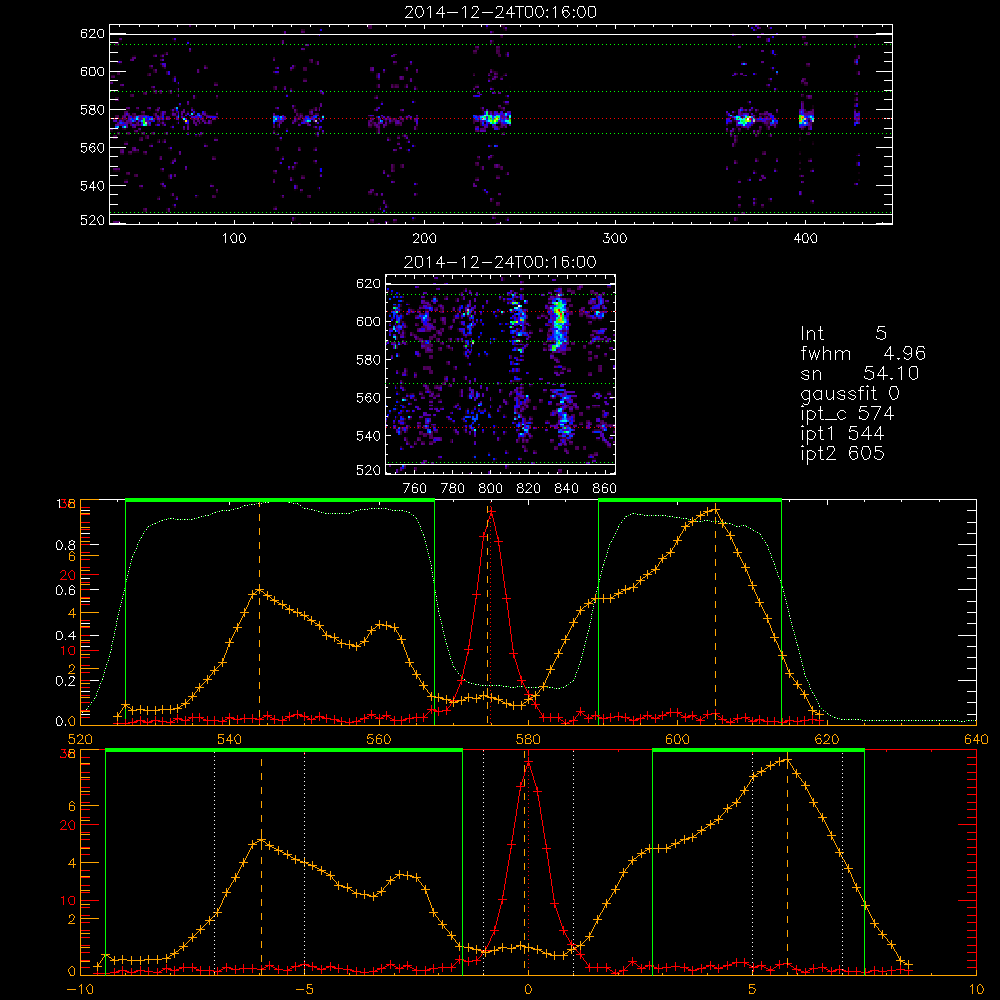Click the orange curve's highest peak in the bottom plot
Viewport: 1000px width, 1000px height.
tap(788, 759)
